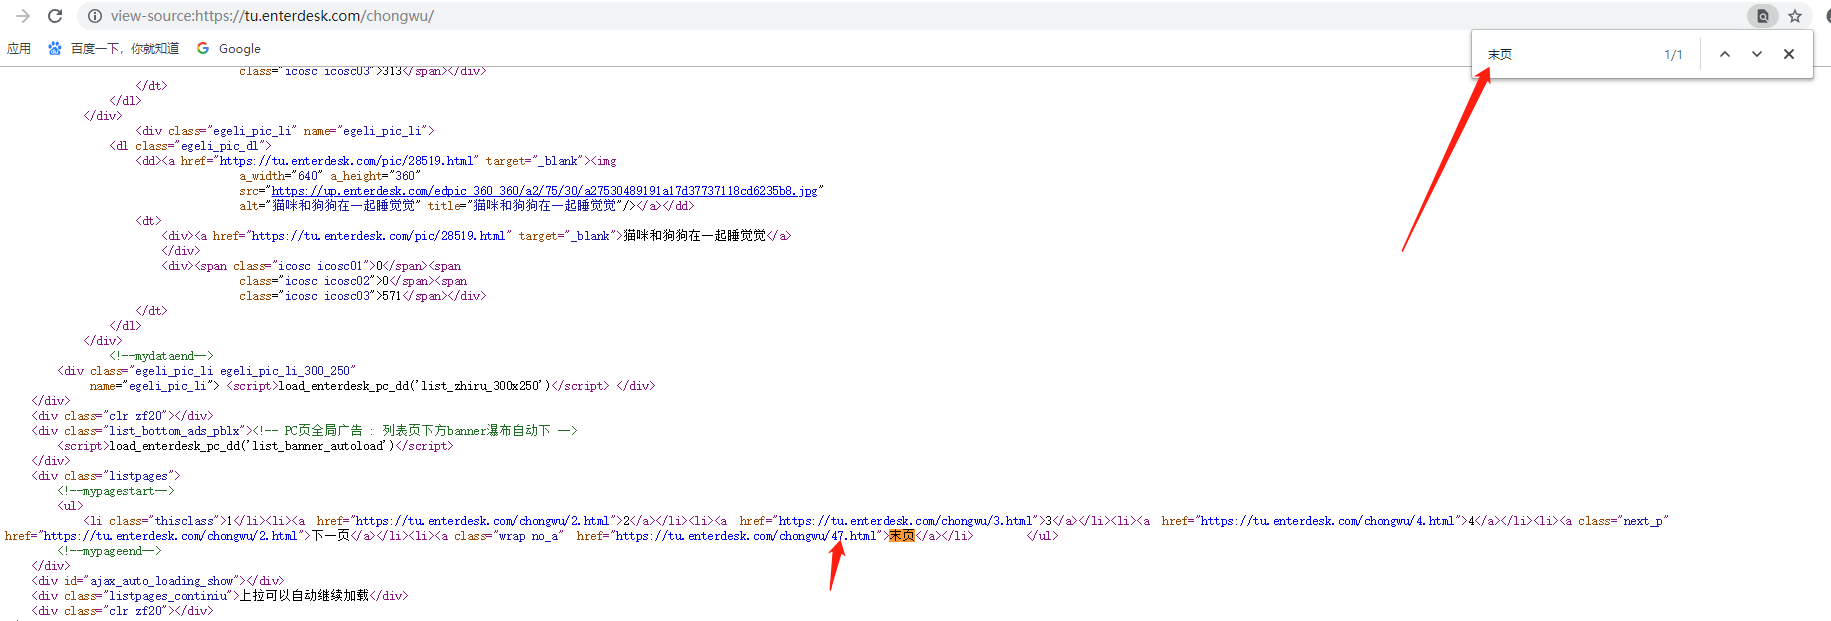Click the listpages div class line
The image size is (1831, 621).
click(x=106, y=476)
